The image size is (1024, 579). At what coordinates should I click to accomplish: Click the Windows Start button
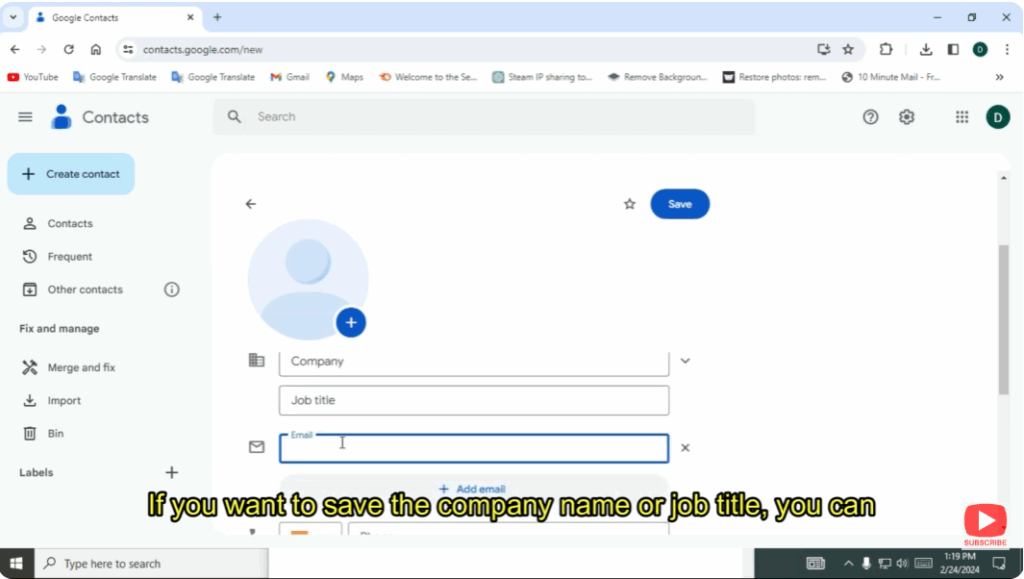coord(17,564)
